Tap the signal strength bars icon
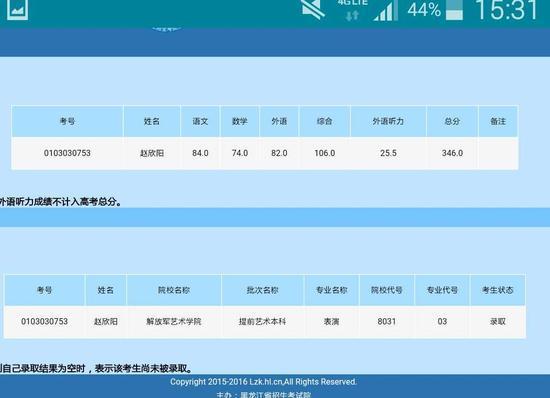 pyautogui.click(x=385, y=11)
